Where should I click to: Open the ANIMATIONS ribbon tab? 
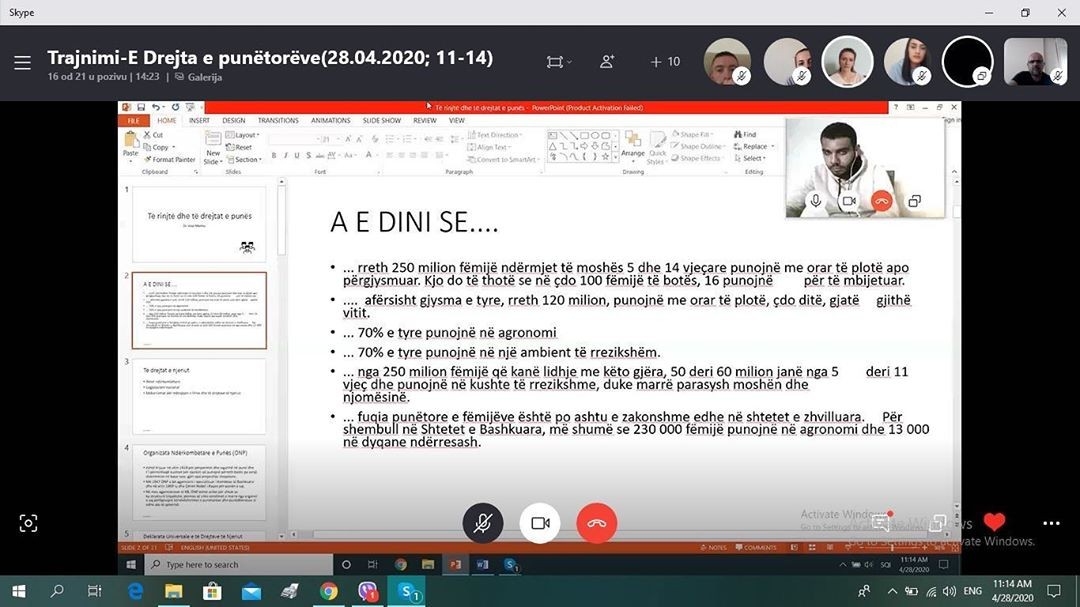click(331, 120)
